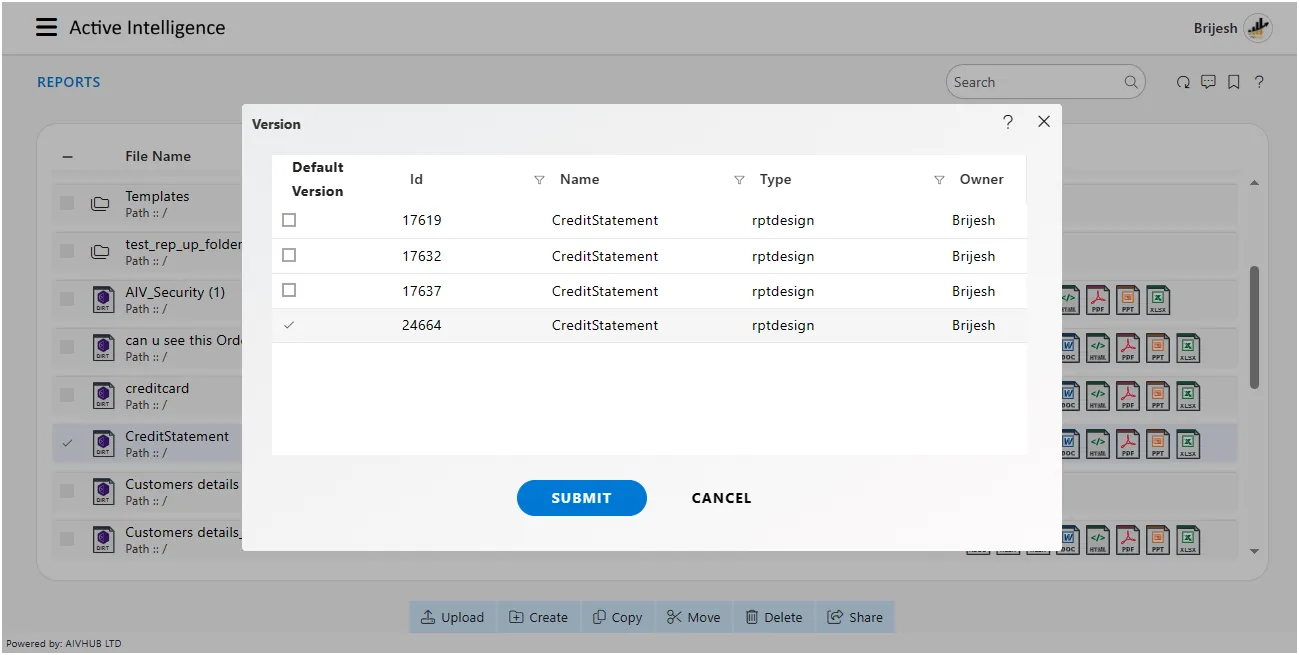Click the refresh icon beside the search box
This screenshot has height=655, width=1299.
tap(1183, 83)
